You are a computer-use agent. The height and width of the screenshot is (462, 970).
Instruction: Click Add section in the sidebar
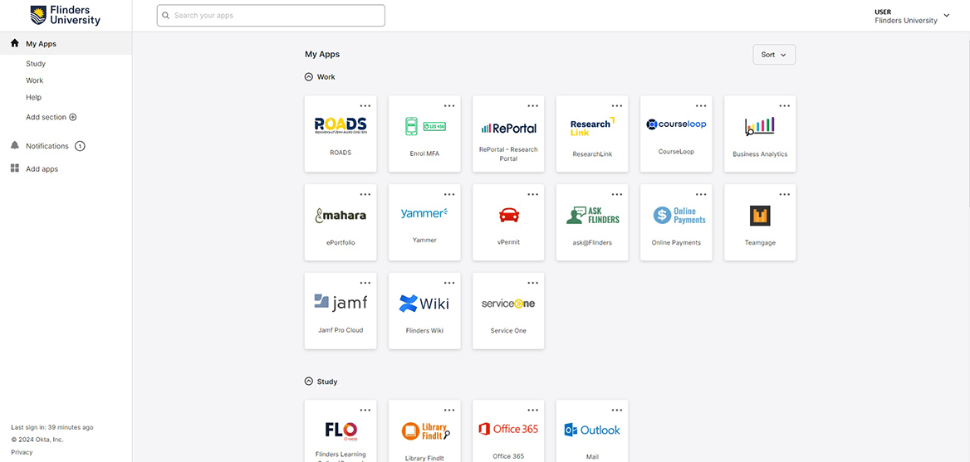[51, 117]
